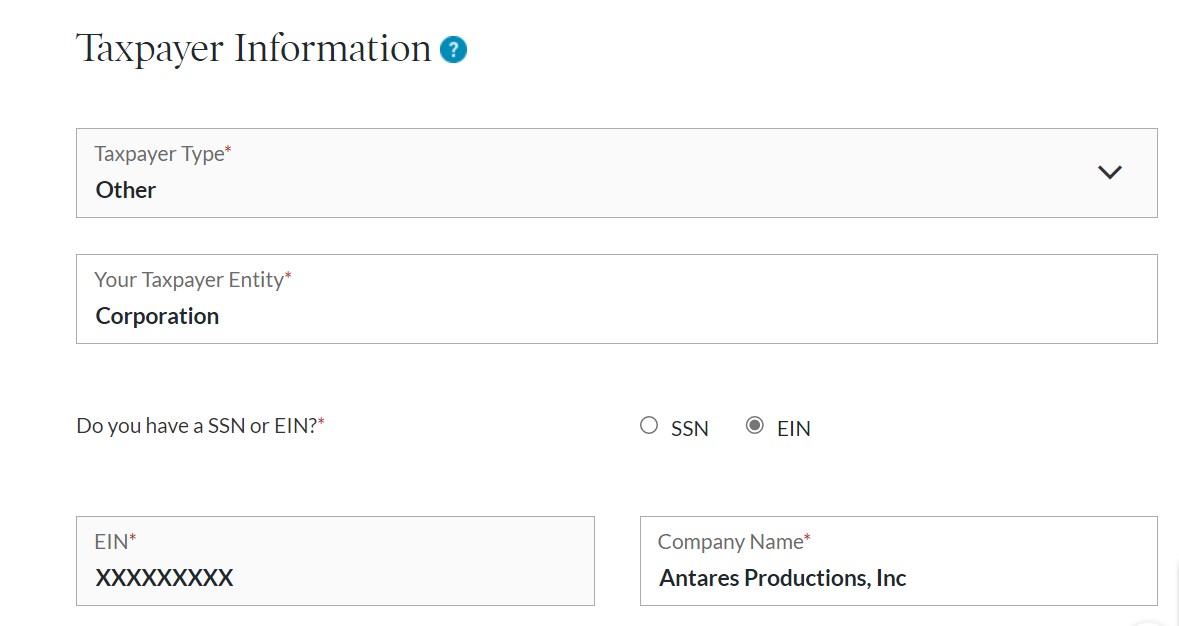Viewport: 1179px width, 626px height.
Task: Focus the Your Taxpayer Entity field
Action: [x=617, y=299]
